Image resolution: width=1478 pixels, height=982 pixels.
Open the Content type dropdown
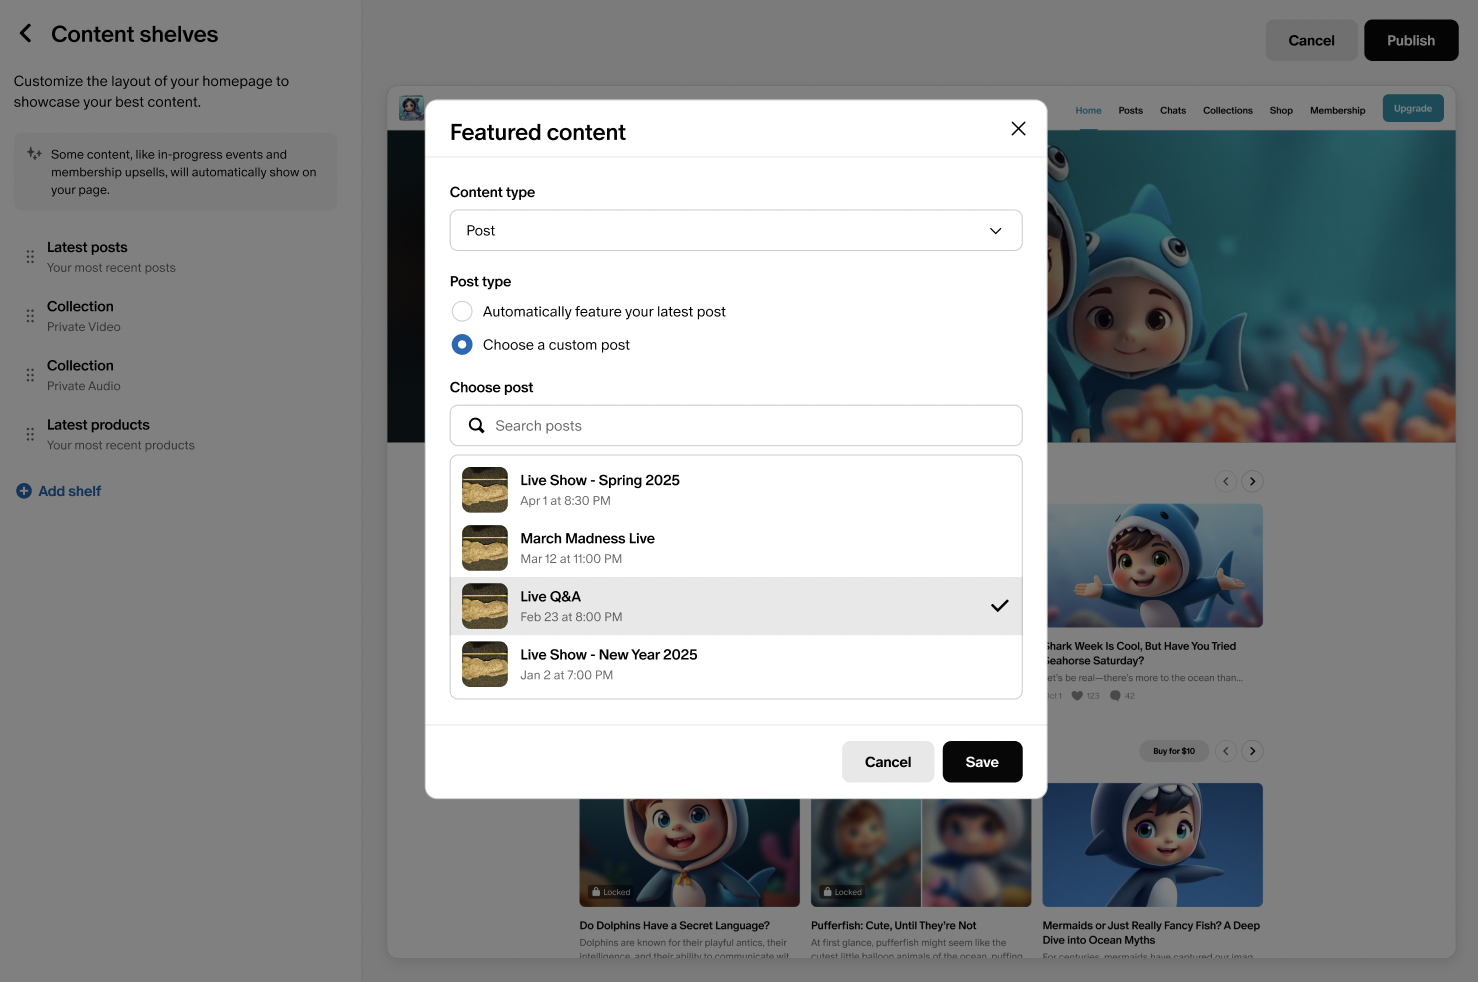[x=736, y=231]
